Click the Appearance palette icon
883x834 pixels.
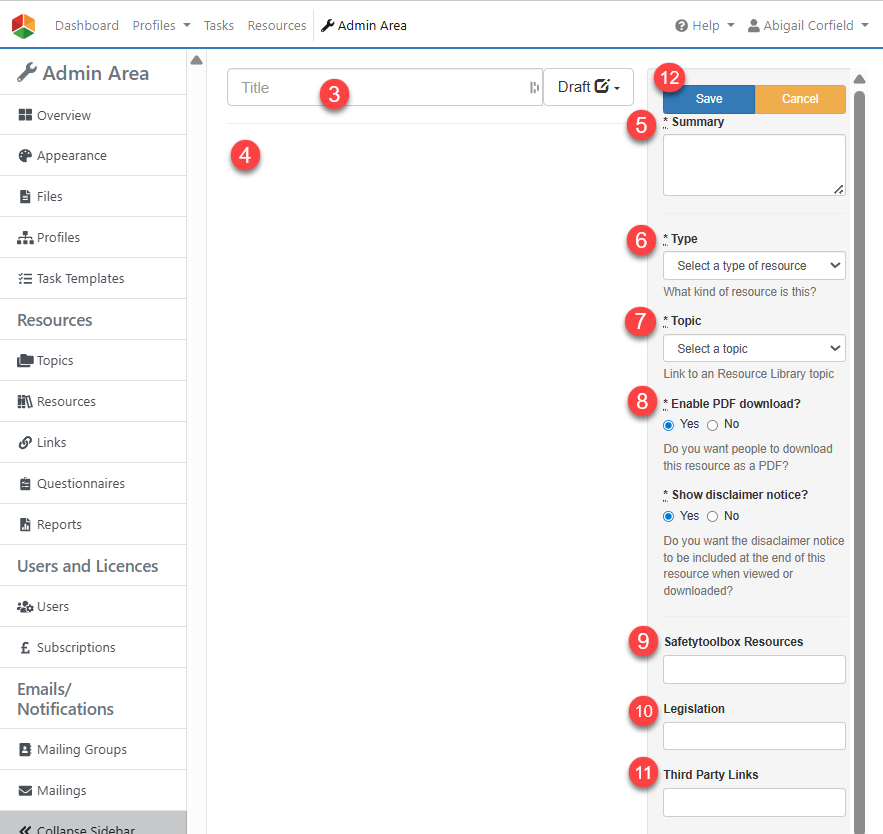point(25,156)
